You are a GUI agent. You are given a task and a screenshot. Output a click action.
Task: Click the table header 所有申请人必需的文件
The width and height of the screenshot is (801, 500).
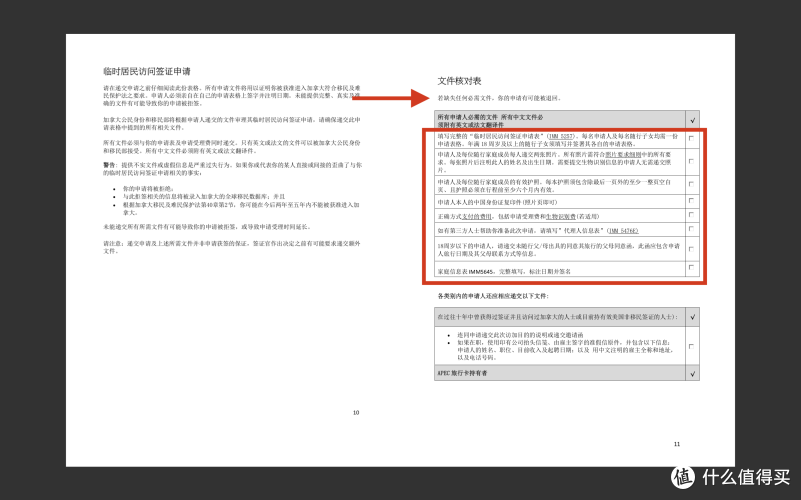(x=468, y=117)
